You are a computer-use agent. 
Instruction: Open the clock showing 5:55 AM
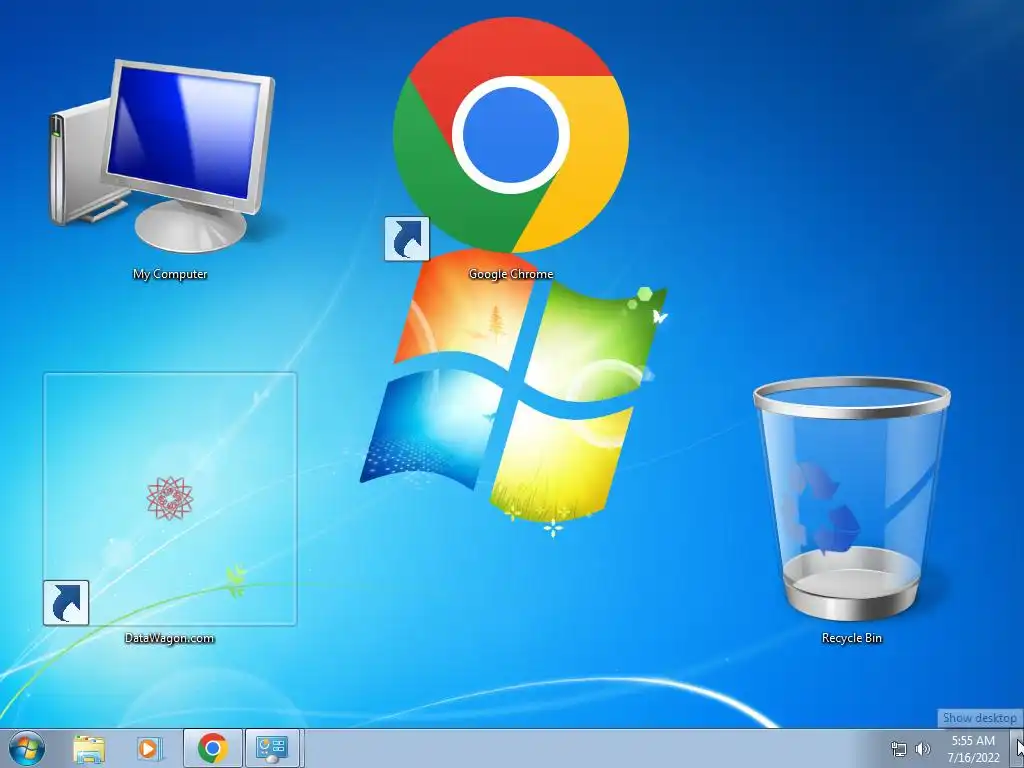point(974,748)
